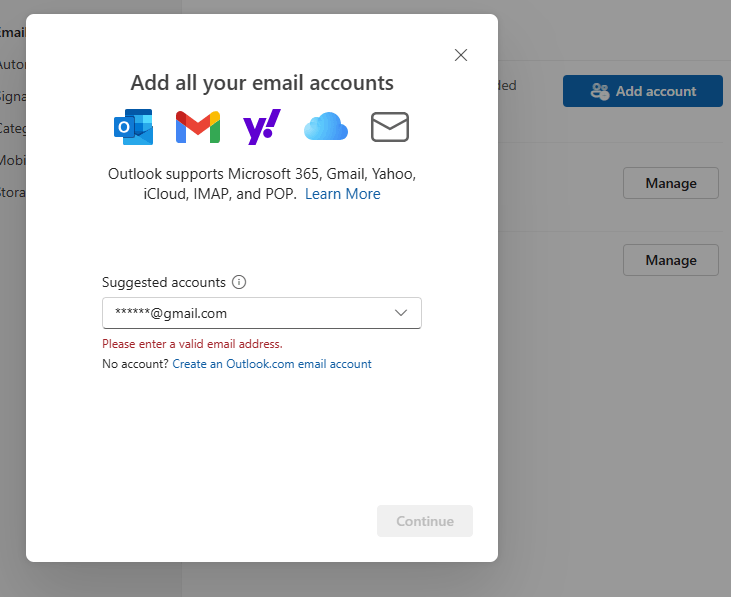Focus the ******@gmail.com email field
This screenshot has width=731, height=597.
click(x=262, y=313)
